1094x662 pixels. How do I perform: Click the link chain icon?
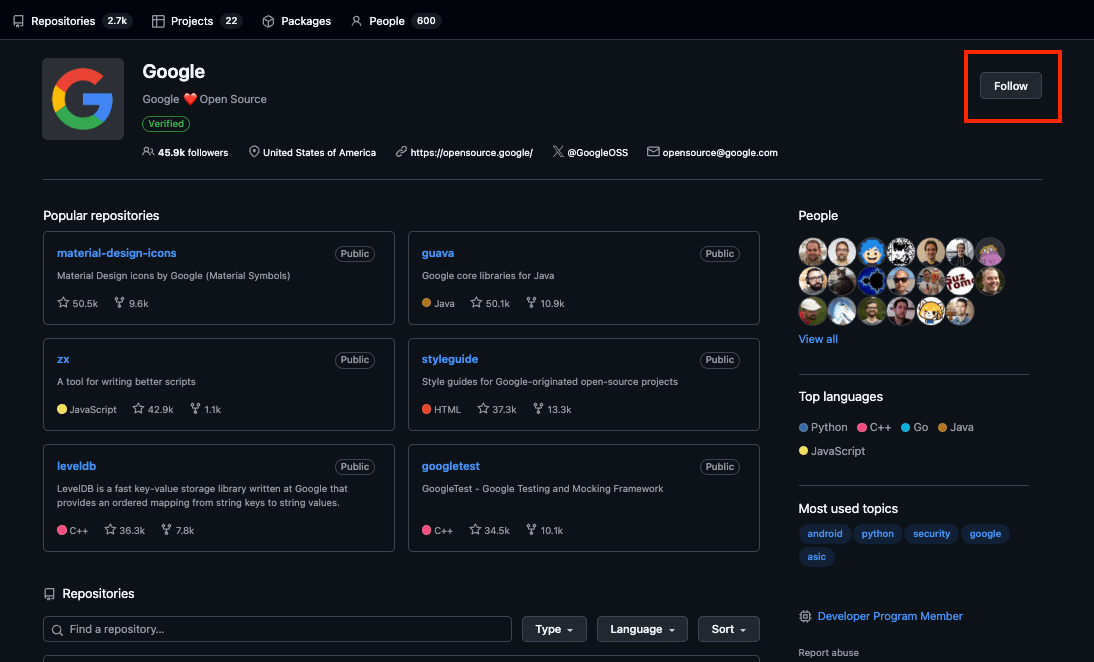401,151
